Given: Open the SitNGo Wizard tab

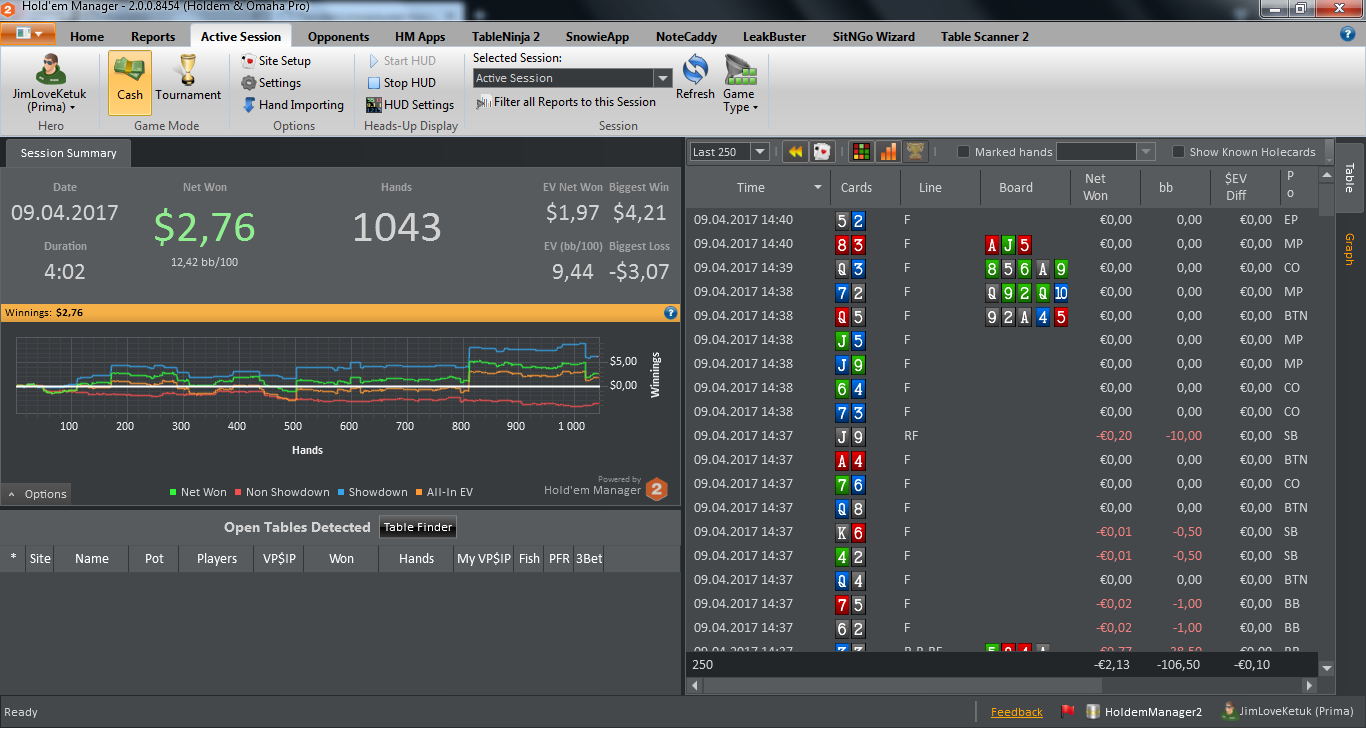Looking at the screenshot, I should [874, 37].
